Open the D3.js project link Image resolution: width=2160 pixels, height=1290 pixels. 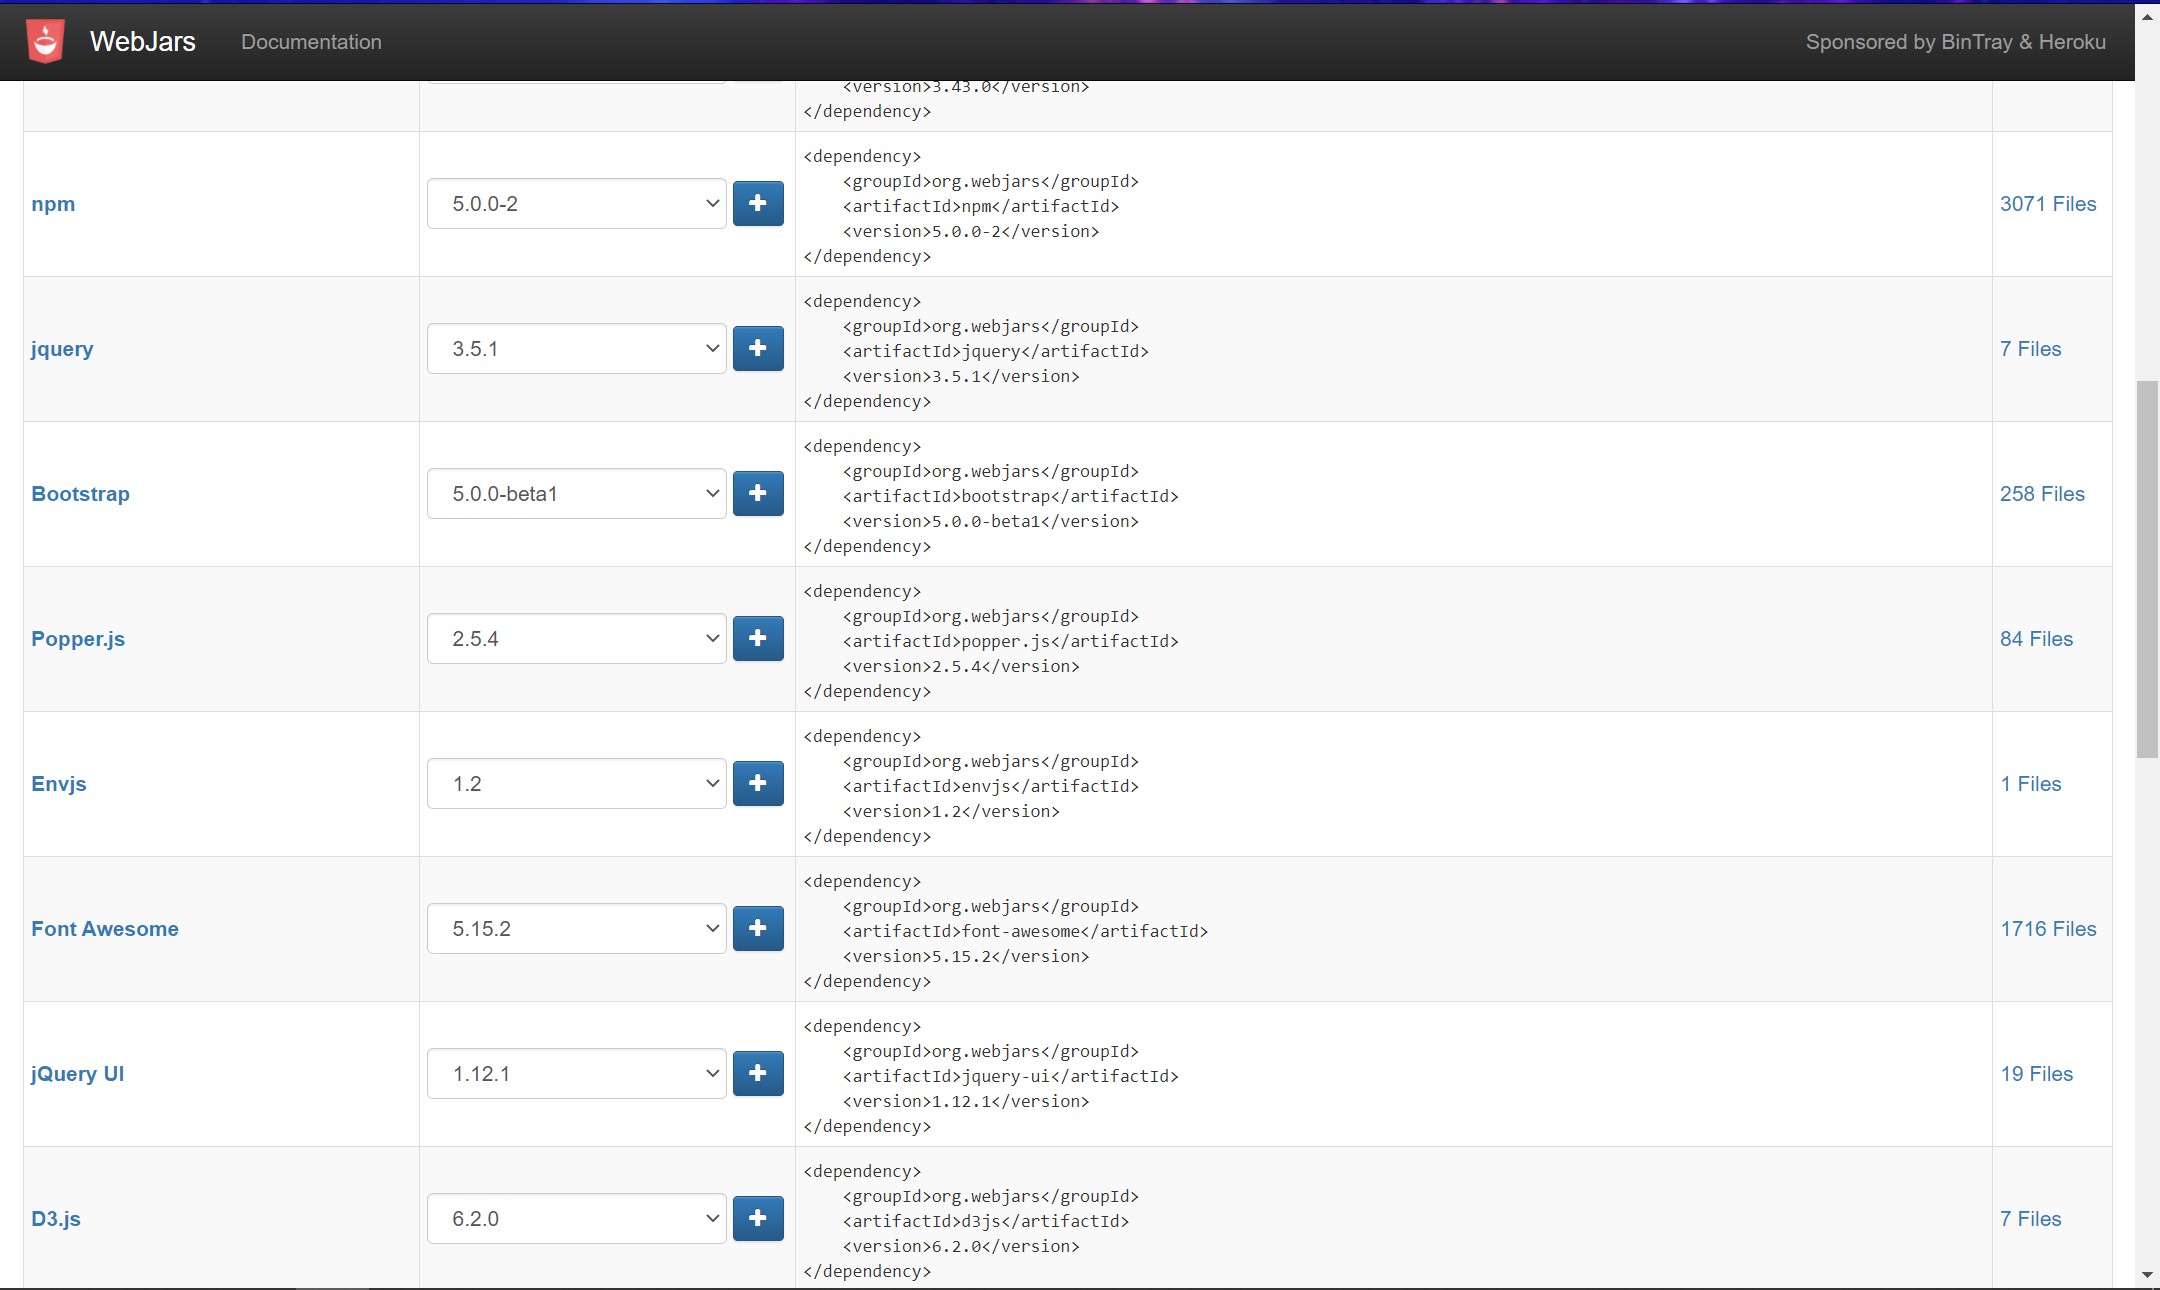tap(56, 1219)
